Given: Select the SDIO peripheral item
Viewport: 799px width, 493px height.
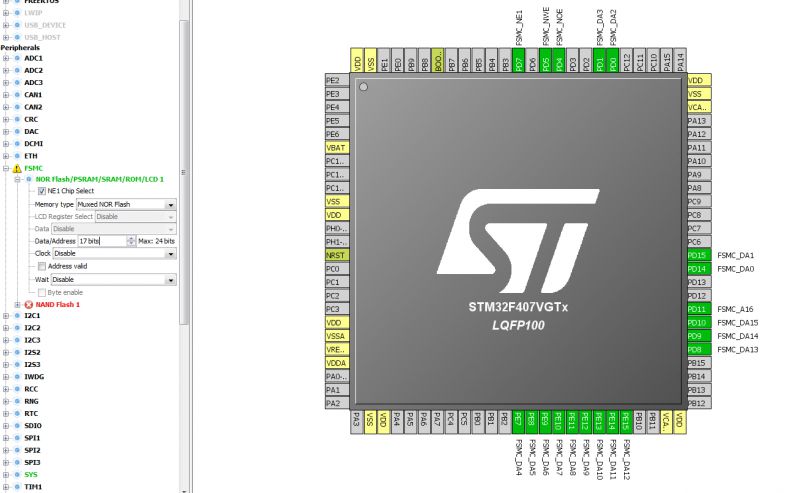Looking at the screenshot, I should point(33,426).
